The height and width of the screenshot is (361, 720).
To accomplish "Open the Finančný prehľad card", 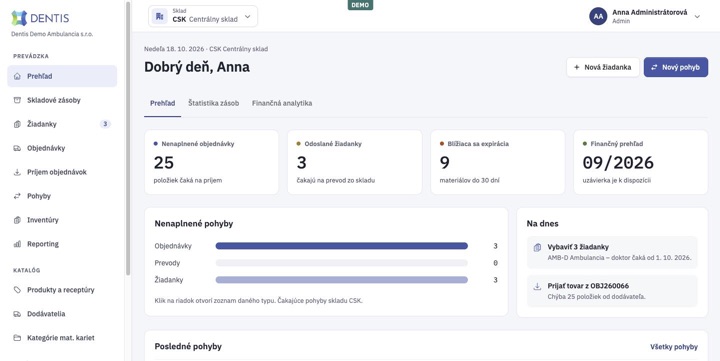I will click(641, 162).
